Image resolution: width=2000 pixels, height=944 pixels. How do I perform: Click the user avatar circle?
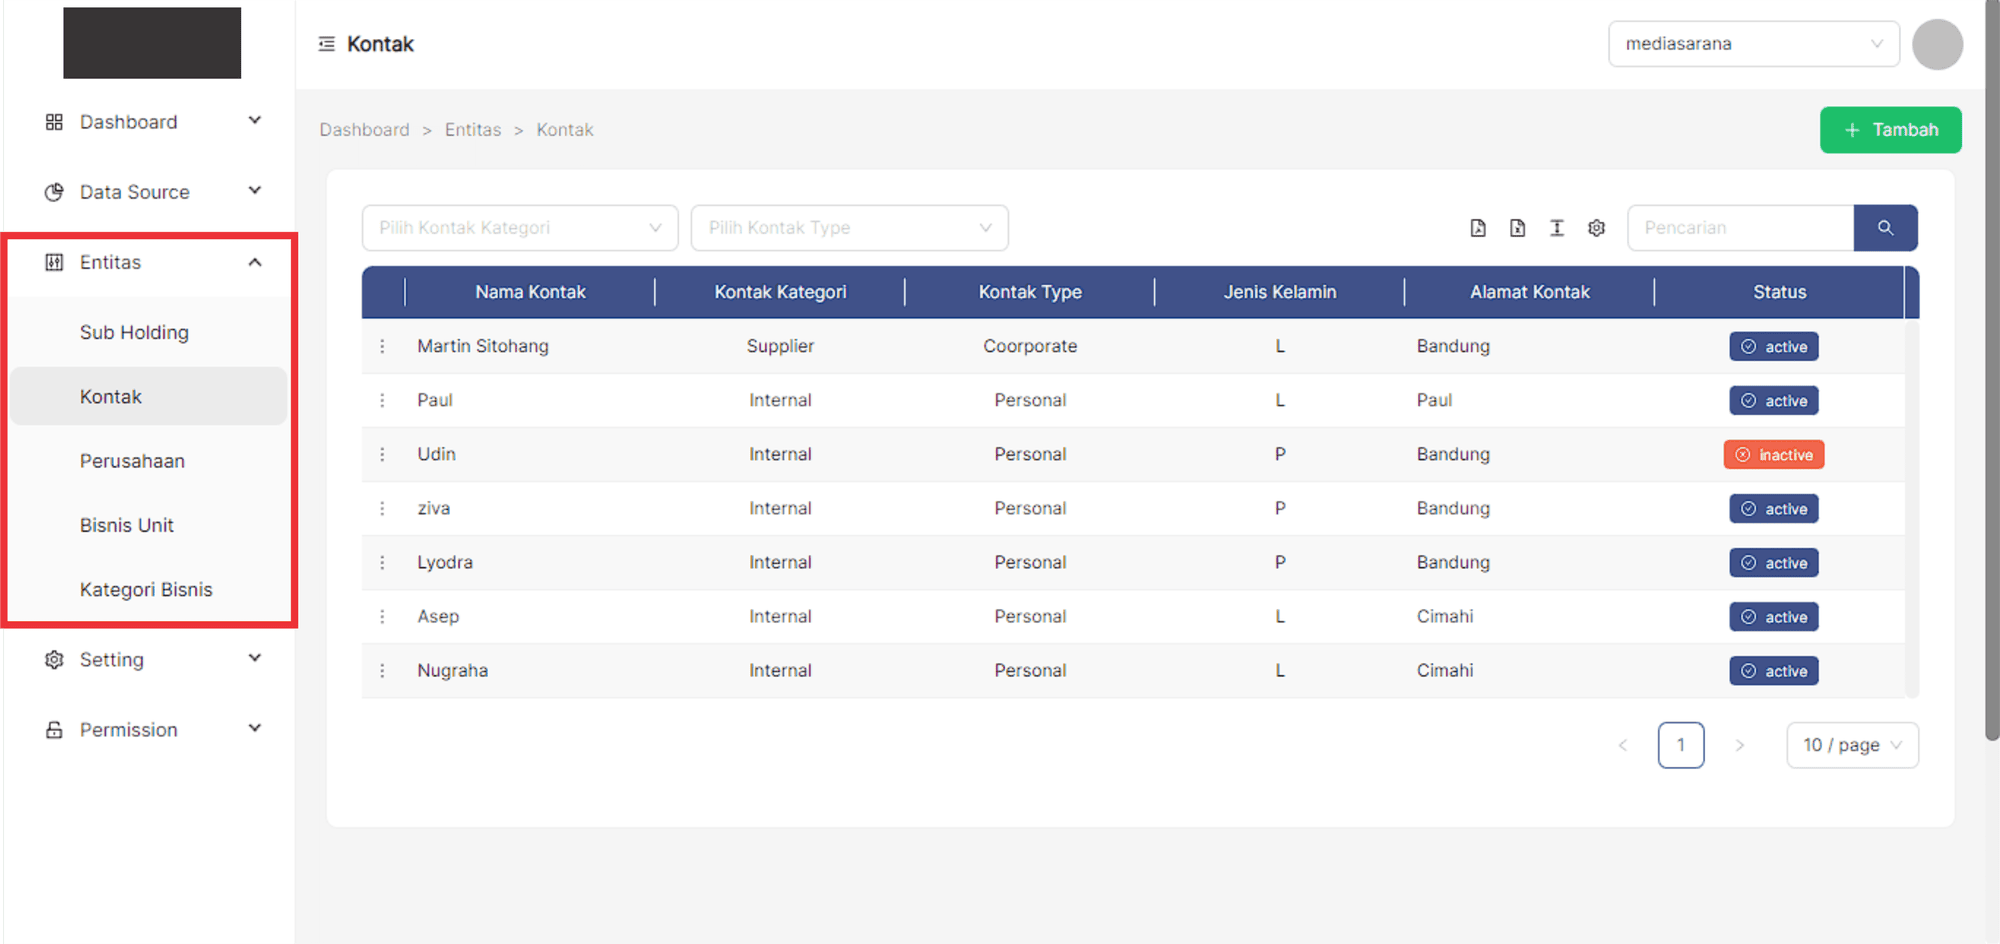pos(1937,44)
